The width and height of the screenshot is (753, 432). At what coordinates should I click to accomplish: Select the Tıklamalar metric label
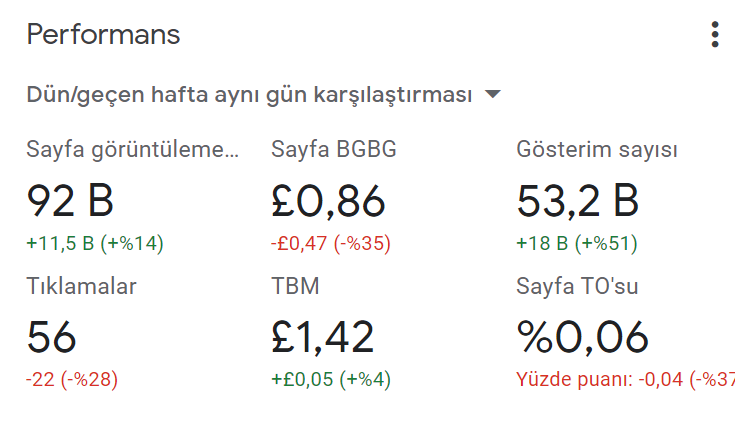82,286
